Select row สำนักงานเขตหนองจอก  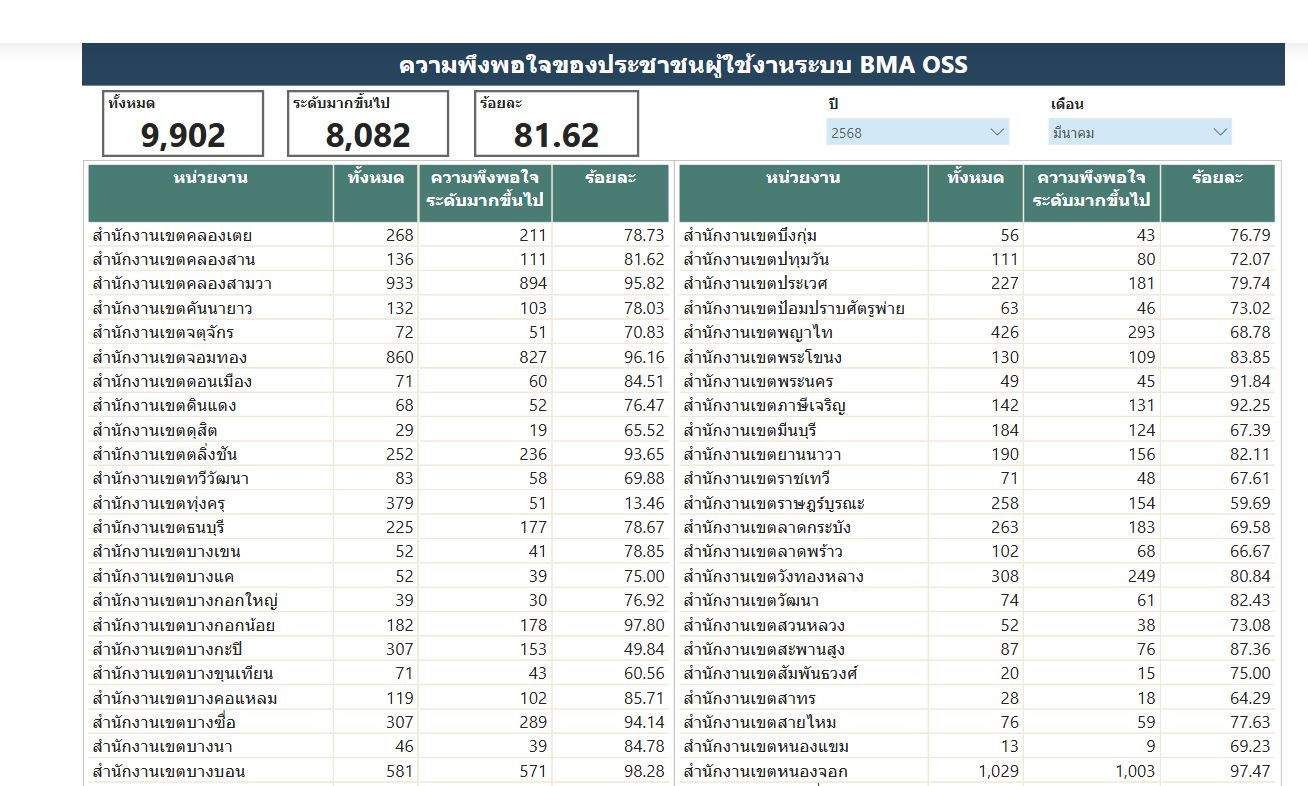977,771
